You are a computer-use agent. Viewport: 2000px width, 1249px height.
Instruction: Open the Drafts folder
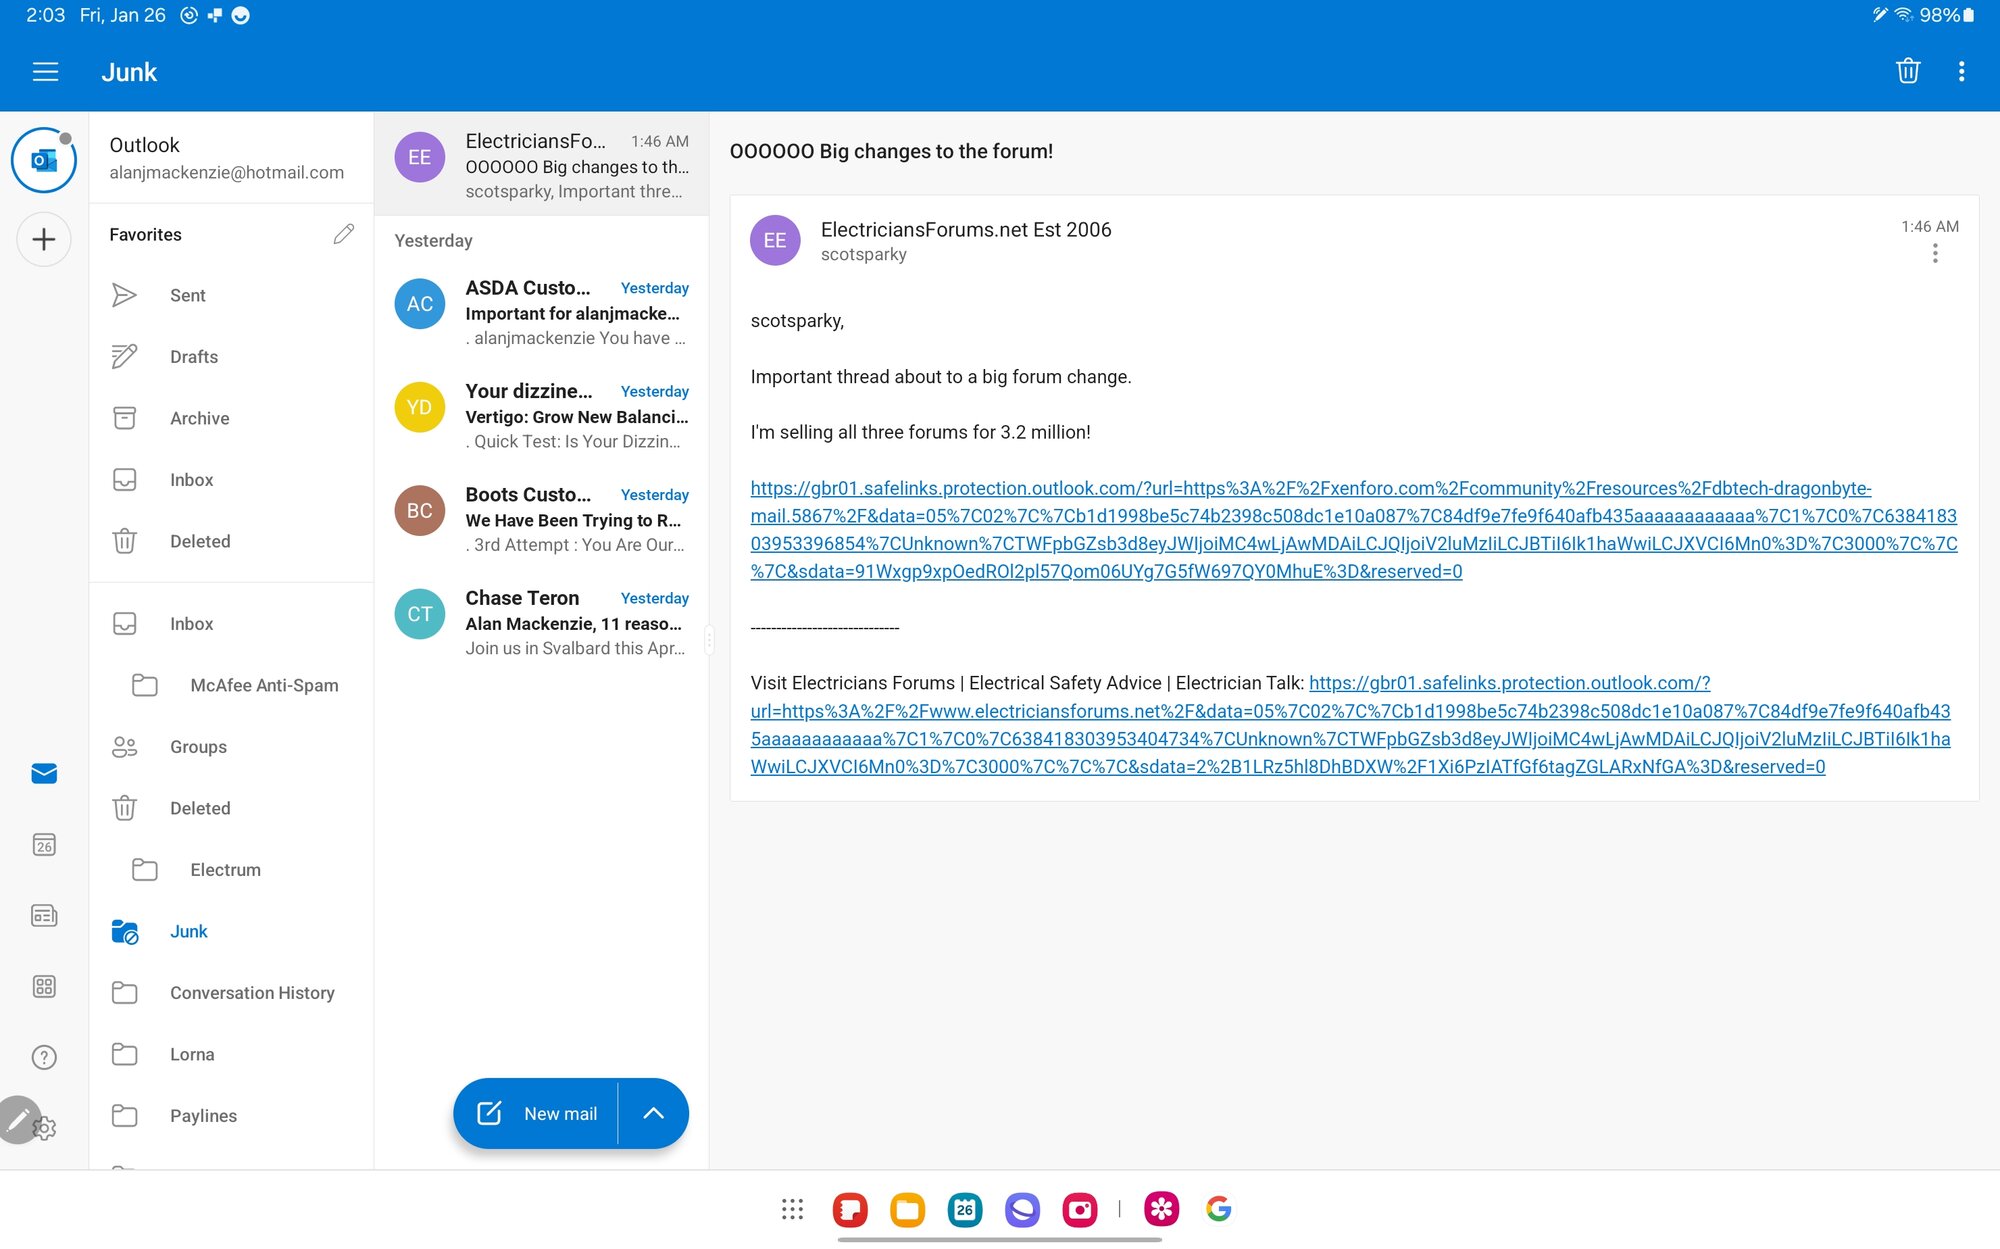click(231, 357)
